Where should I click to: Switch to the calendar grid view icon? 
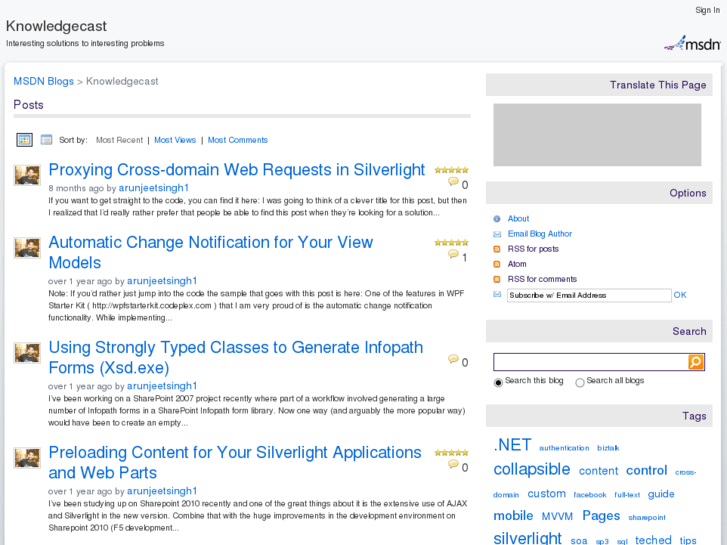(x=24, y=140)
